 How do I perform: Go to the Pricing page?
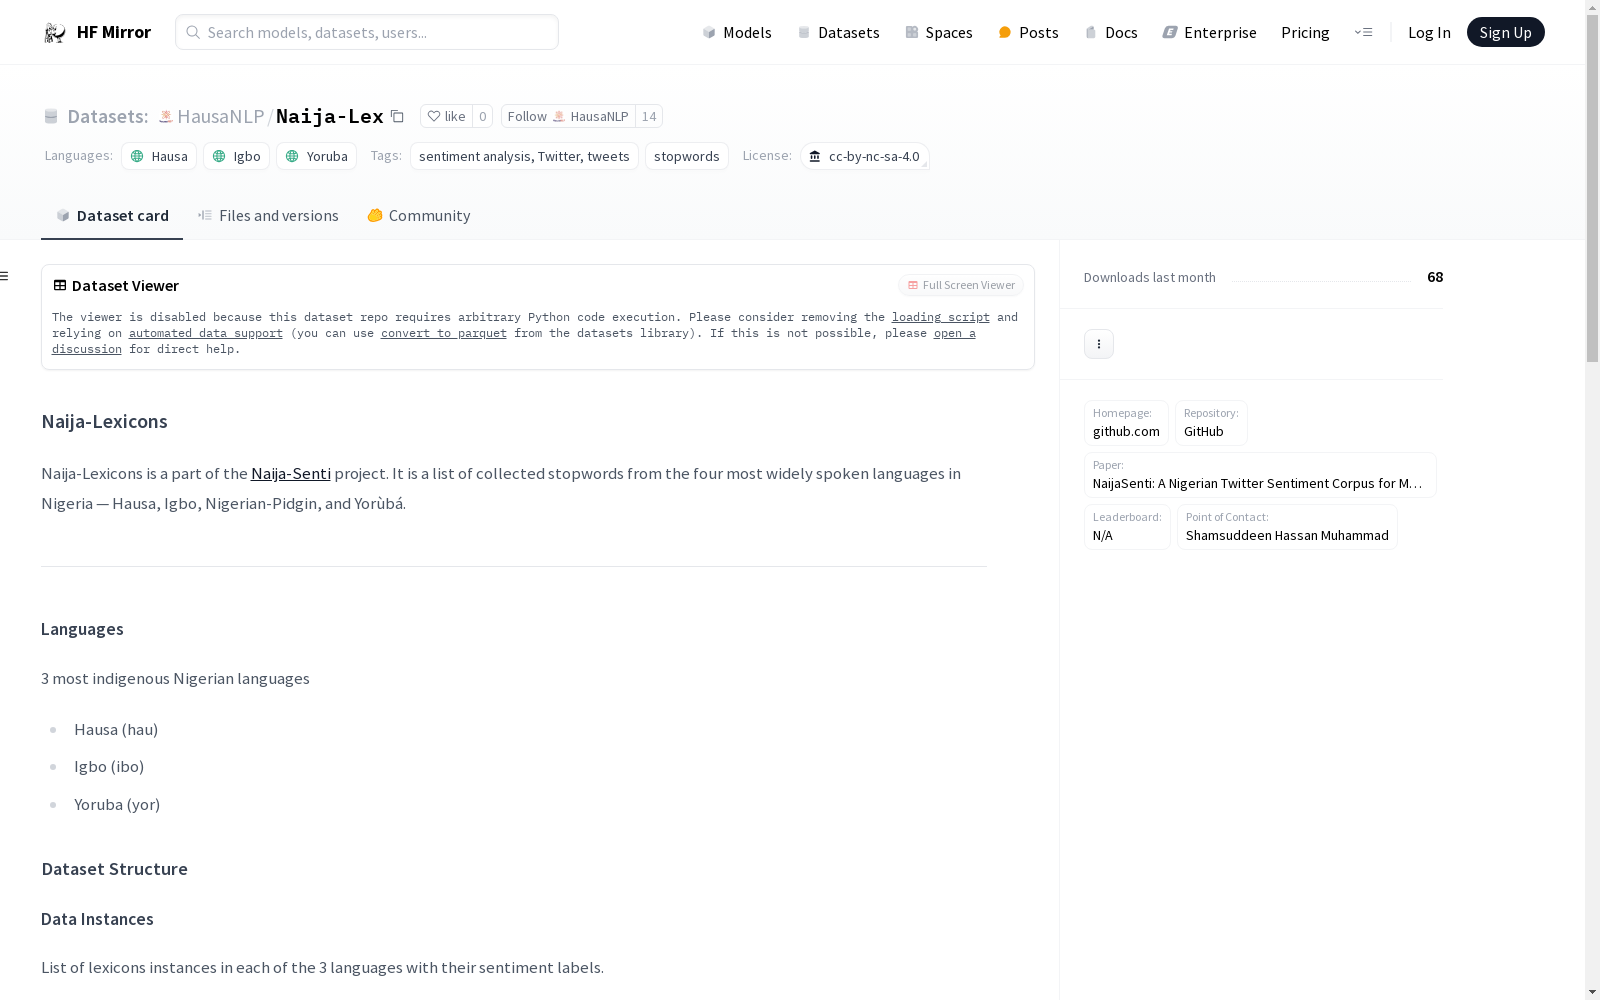point(1305,32)
